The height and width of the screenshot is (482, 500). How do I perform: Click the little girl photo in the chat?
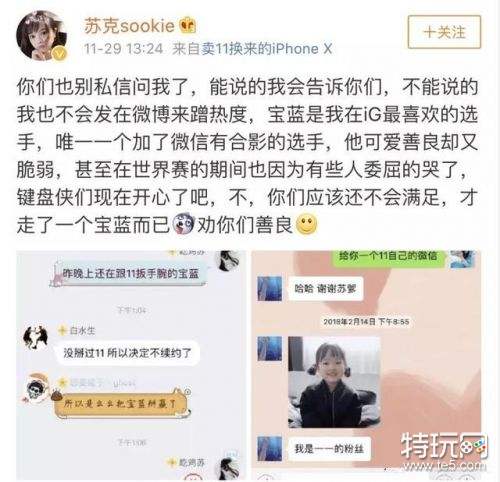334,382
